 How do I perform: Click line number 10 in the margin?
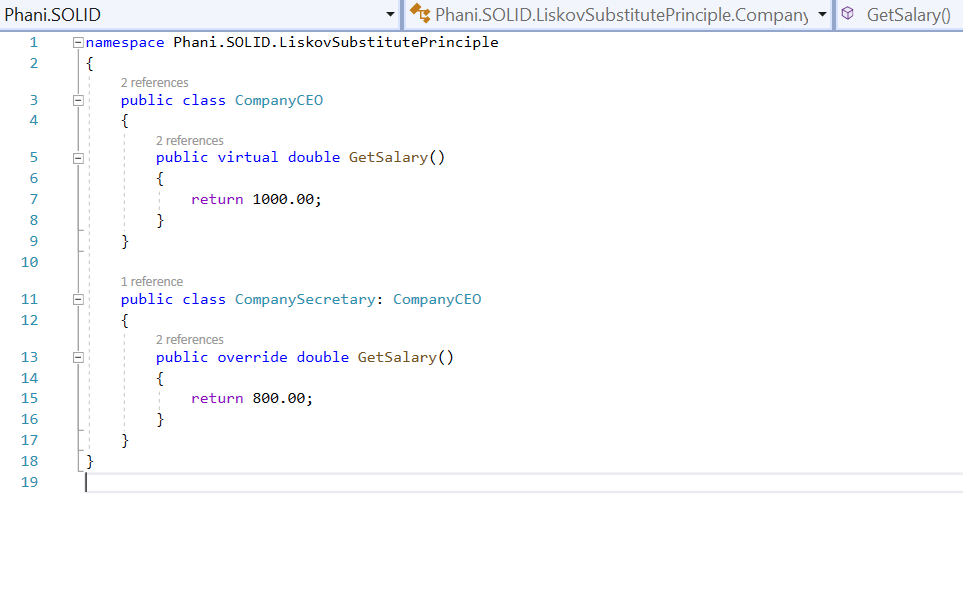tap(29, 262)
